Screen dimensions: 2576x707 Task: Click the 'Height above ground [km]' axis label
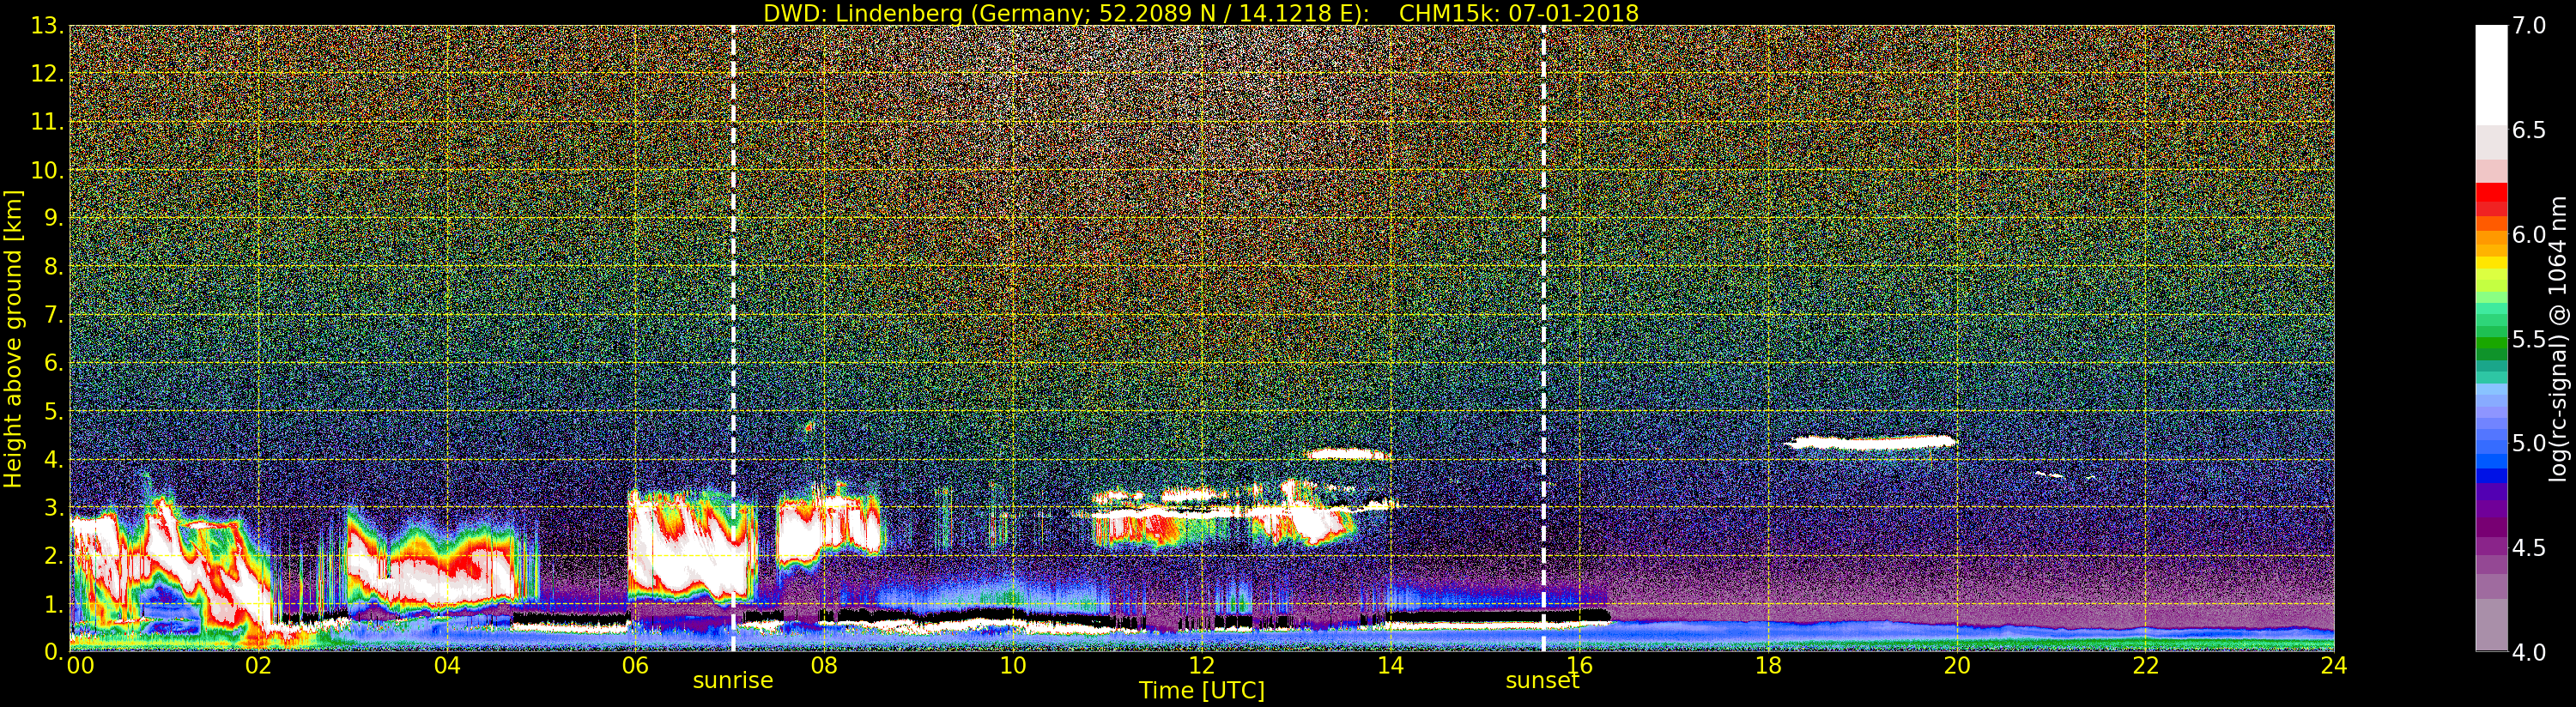pos(13,338)
